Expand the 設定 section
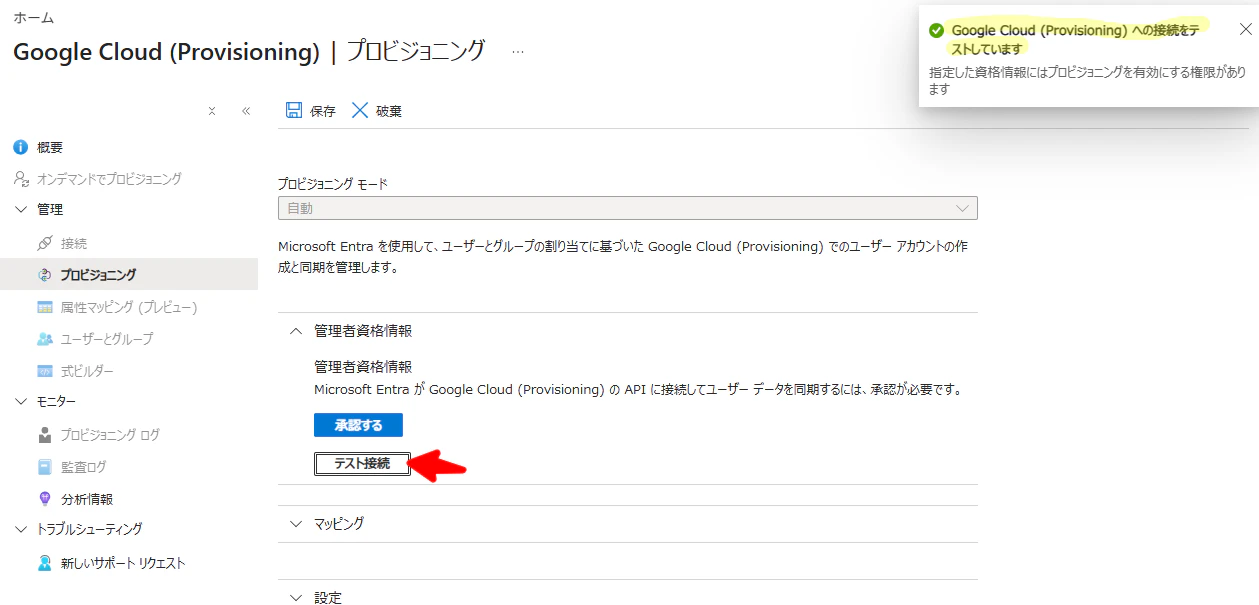Image resolution: width=1259 pixels, height=605 pixels. coord(295,598)
